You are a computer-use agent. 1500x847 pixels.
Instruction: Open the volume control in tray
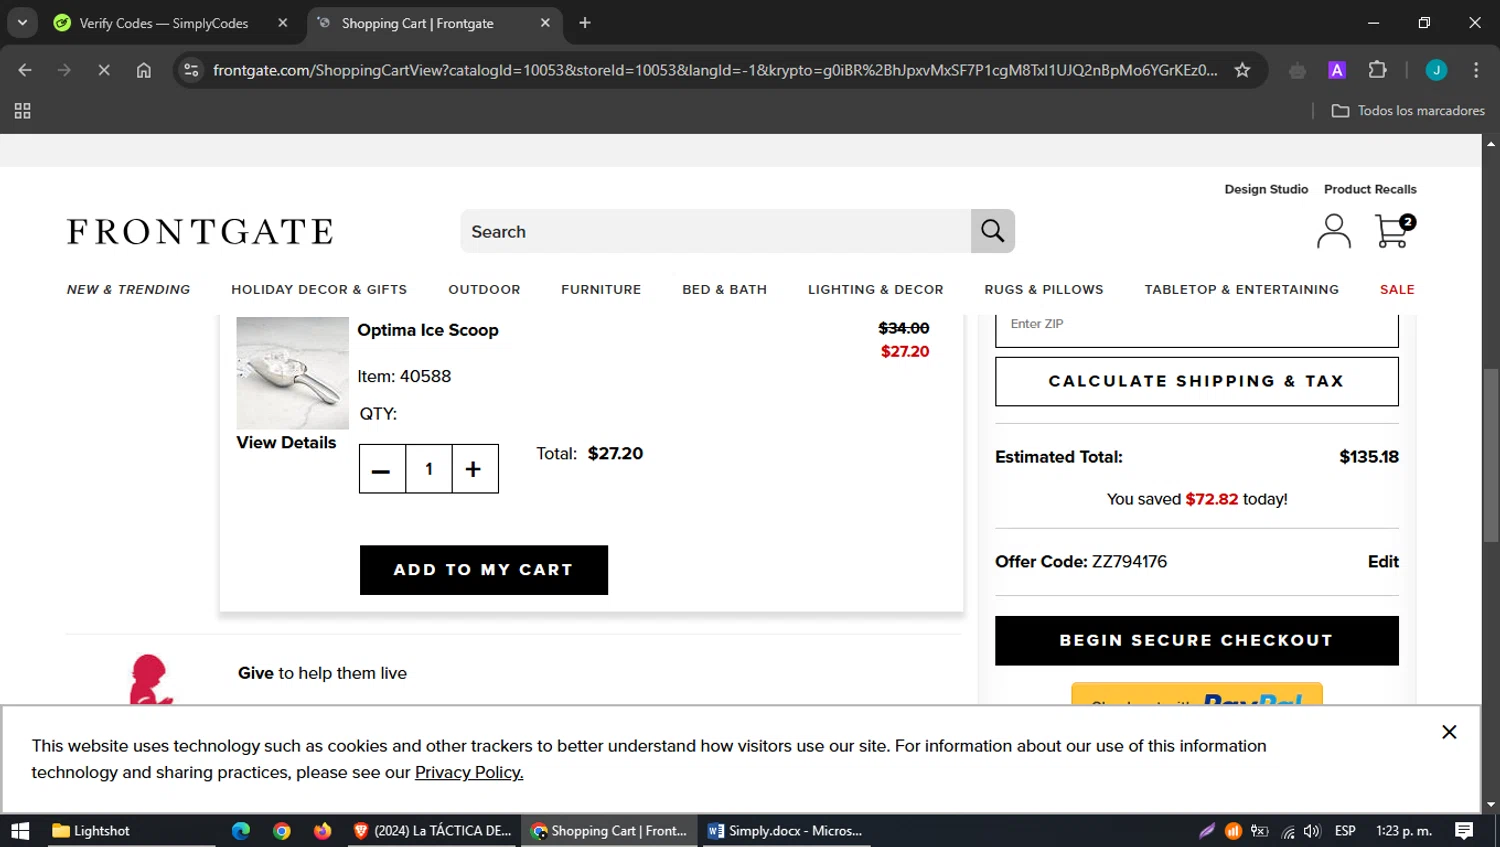(x=1312, y=831)
